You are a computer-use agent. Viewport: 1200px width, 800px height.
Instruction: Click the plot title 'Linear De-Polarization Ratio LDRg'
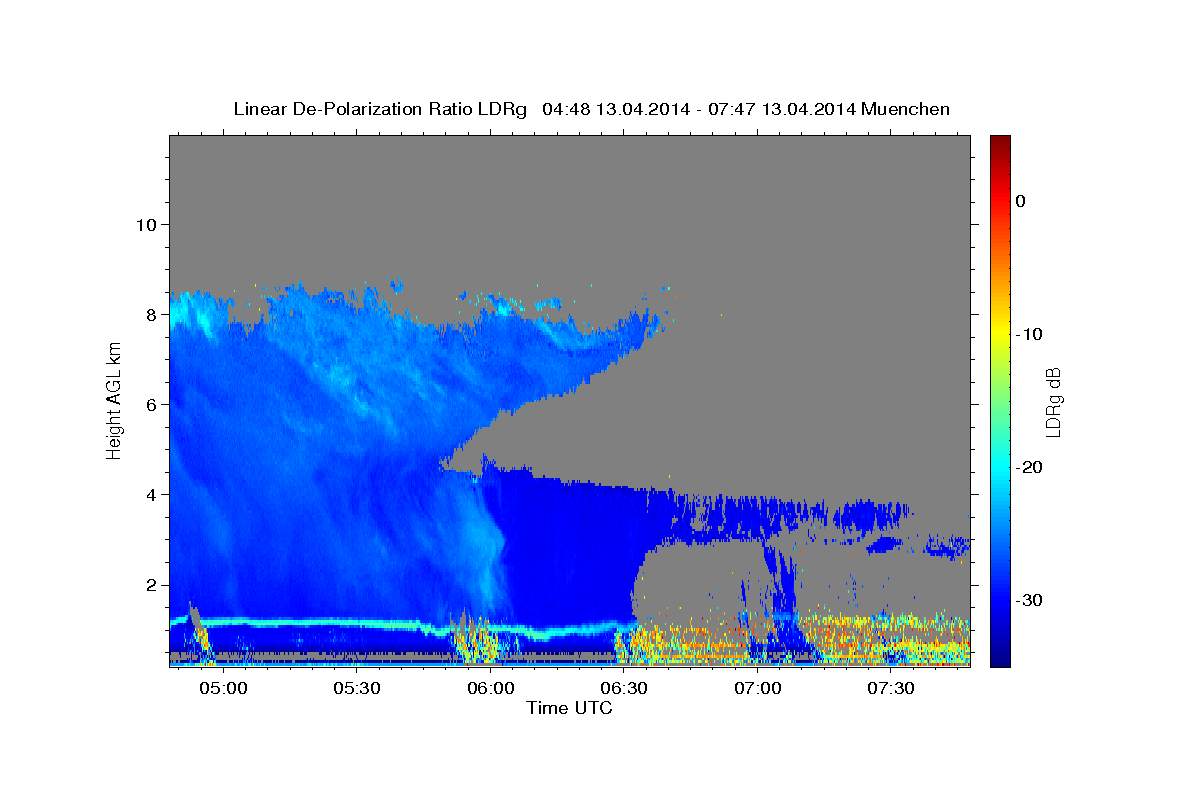point(379,109)
